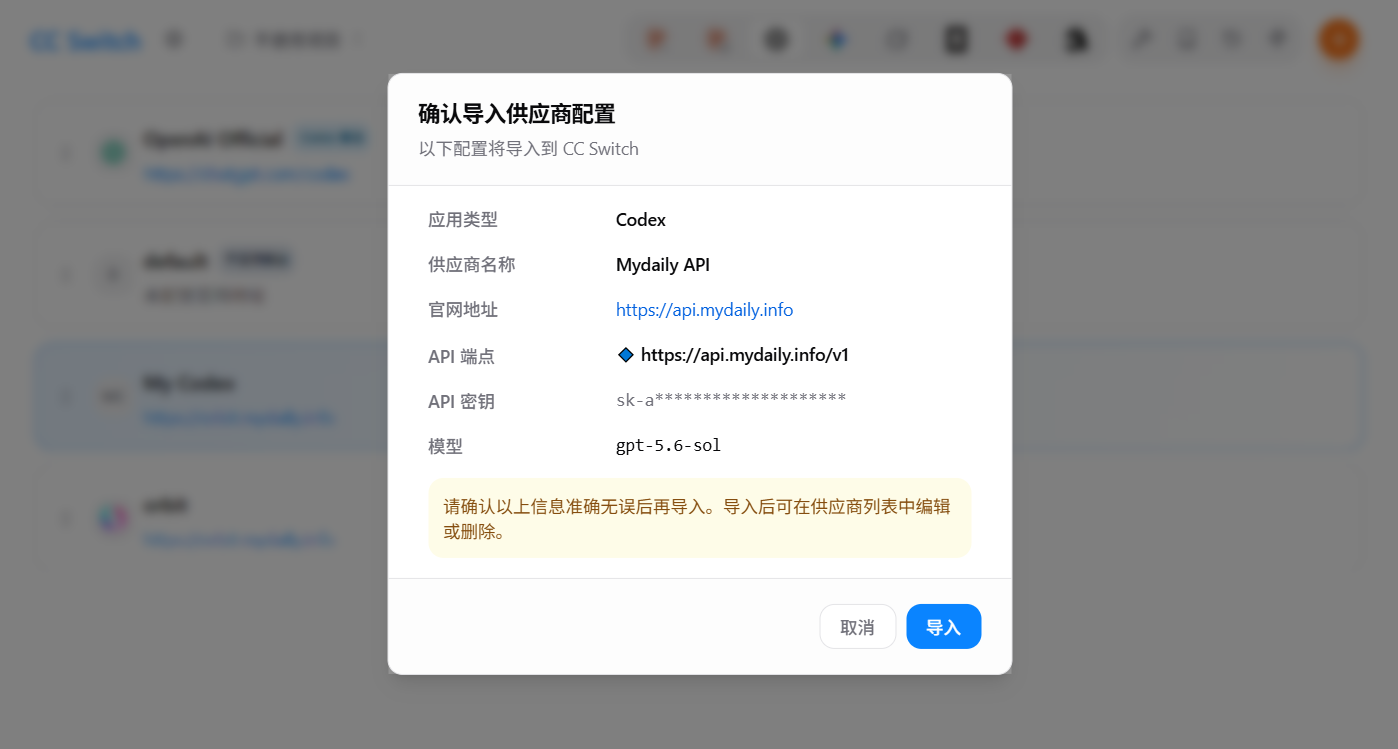The image size is (1398, 749).
Task: Click the 取消 button
Action: [x=857, y=627]
